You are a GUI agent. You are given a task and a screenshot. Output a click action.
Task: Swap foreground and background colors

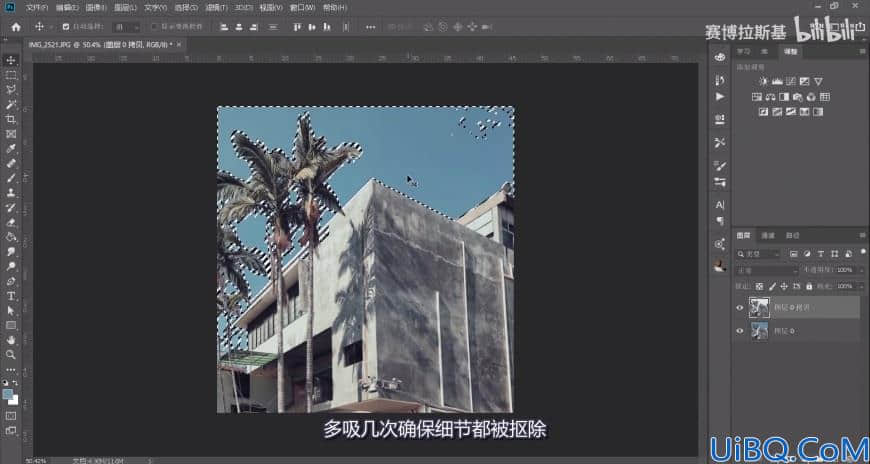[15, 383]
